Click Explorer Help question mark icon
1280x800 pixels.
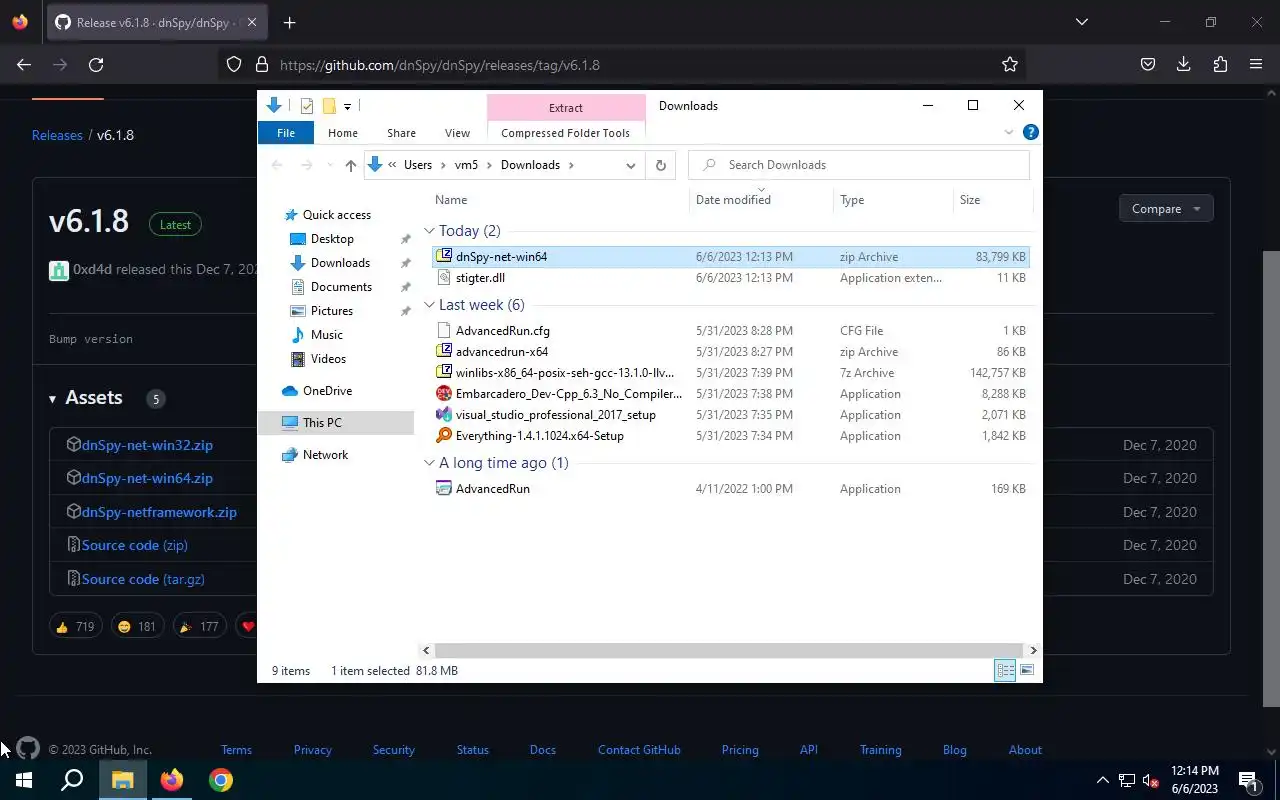[1031, 132]
